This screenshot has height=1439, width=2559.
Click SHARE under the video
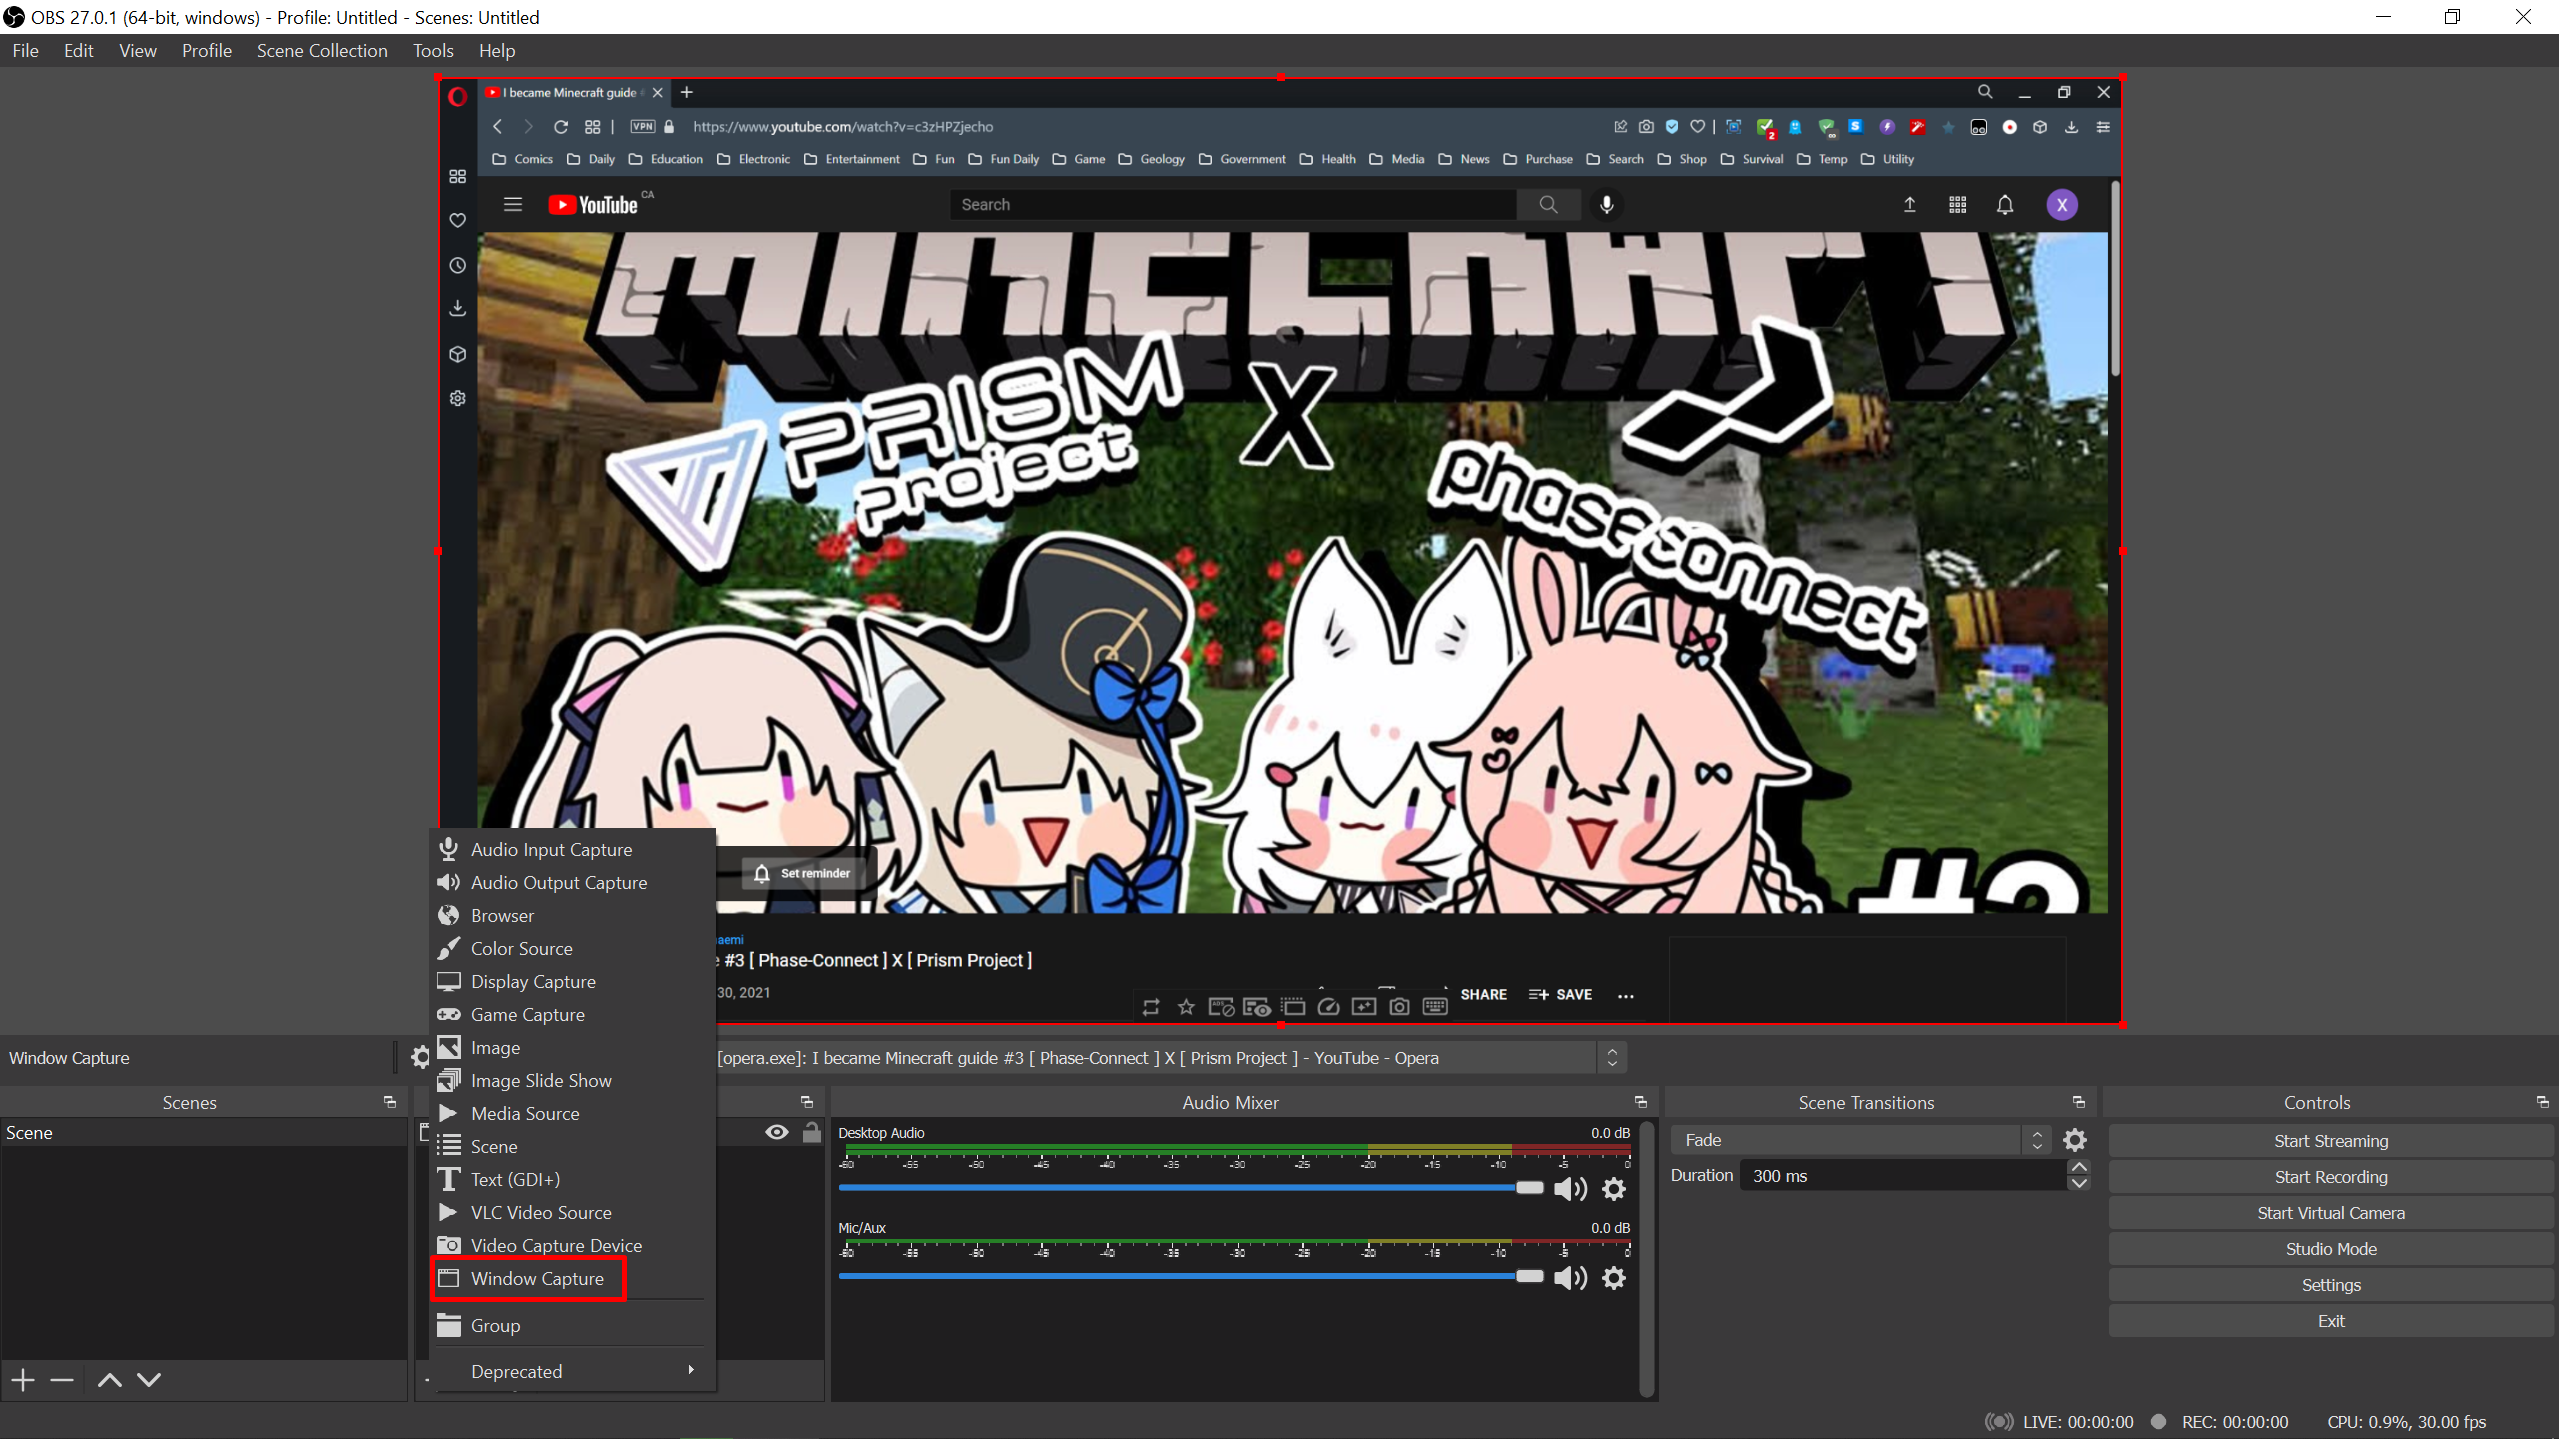1483,994
